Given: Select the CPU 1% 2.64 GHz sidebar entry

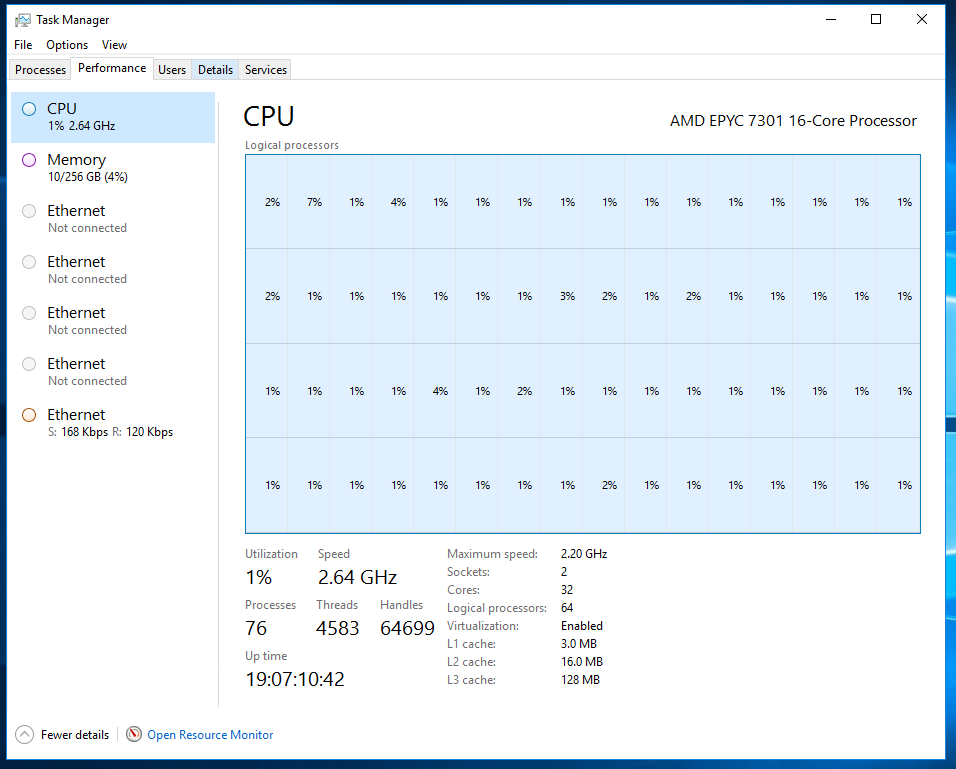Looking at the screenshot, I should tap(113, 118).
